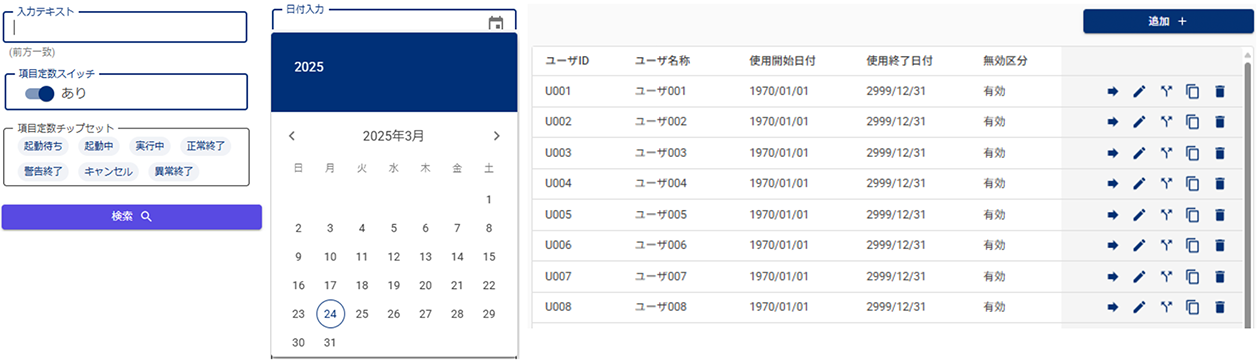Sort table by 使用開始日付 column header
Image resolution: width=1260 pixels, height=361 pixels.
783,61
